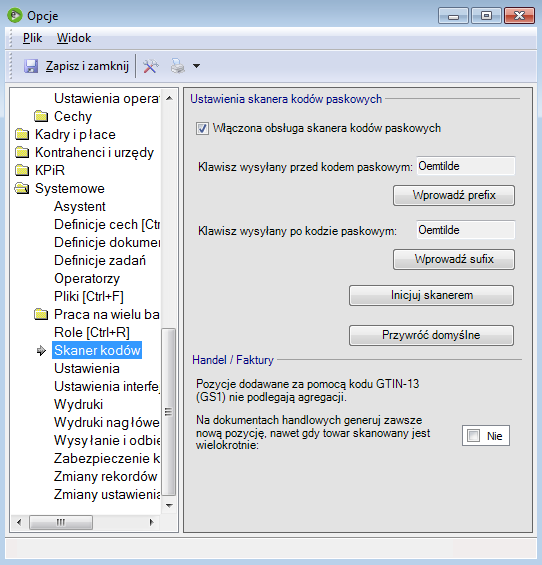Click the tree vertical scrollbar up arrow
The image size is (542, 565).
(x=169, y=98)
